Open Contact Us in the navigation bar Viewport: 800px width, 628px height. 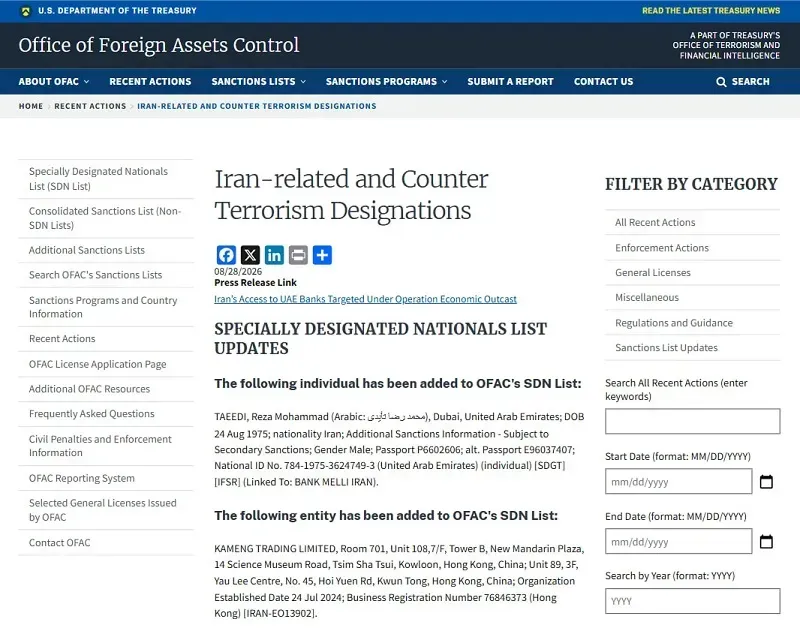tap(603, 82)
